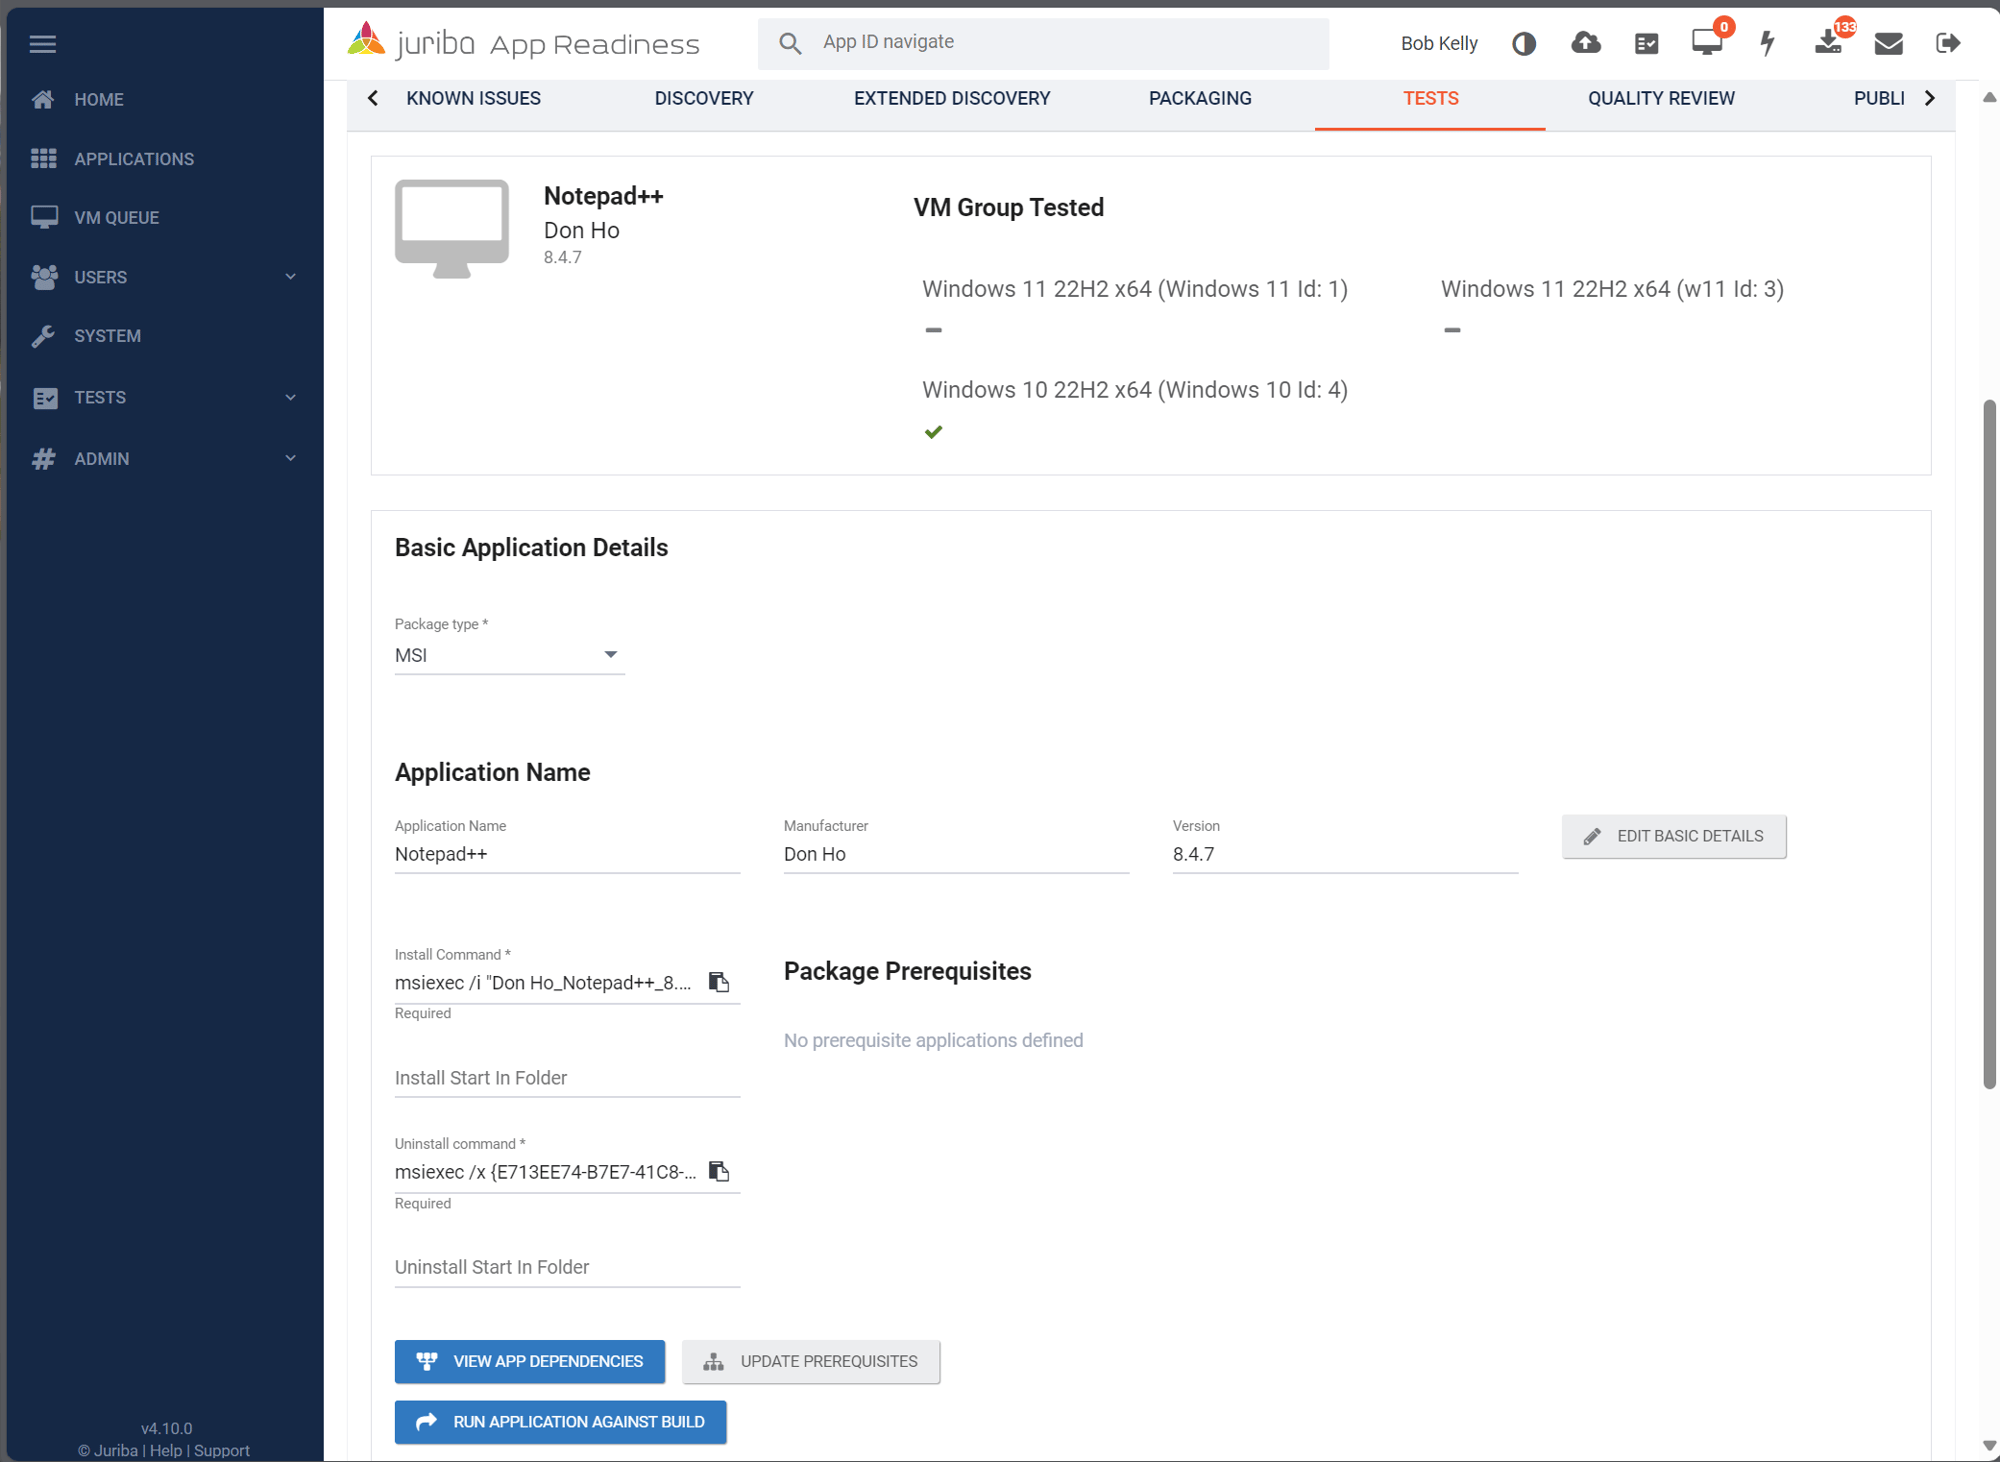Open the monitor icon with 0 badge

click(x=1707, y=43)
